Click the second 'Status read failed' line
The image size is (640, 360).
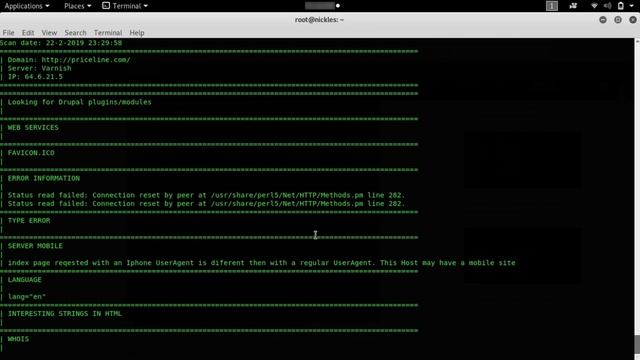point(206,204)
